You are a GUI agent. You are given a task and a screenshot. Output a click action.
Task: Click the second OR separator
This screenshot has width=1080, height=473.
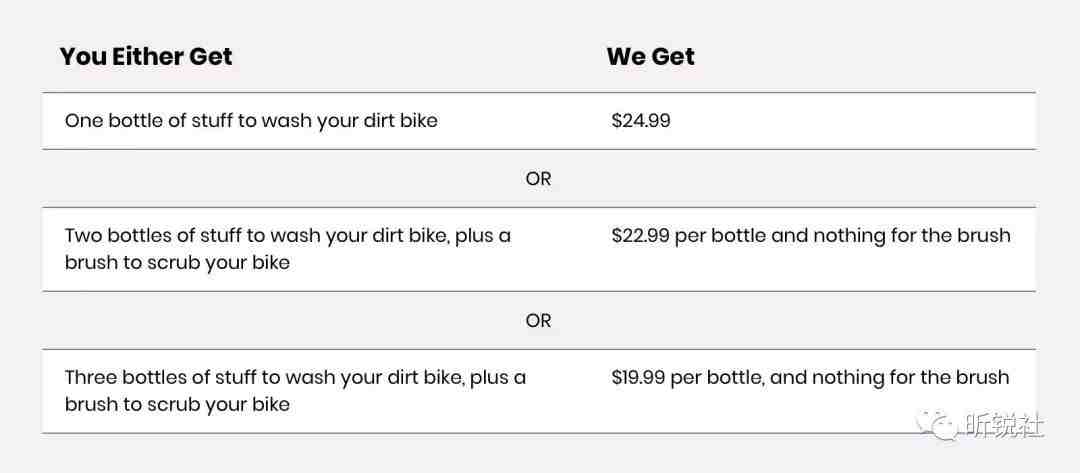[539, 321]
